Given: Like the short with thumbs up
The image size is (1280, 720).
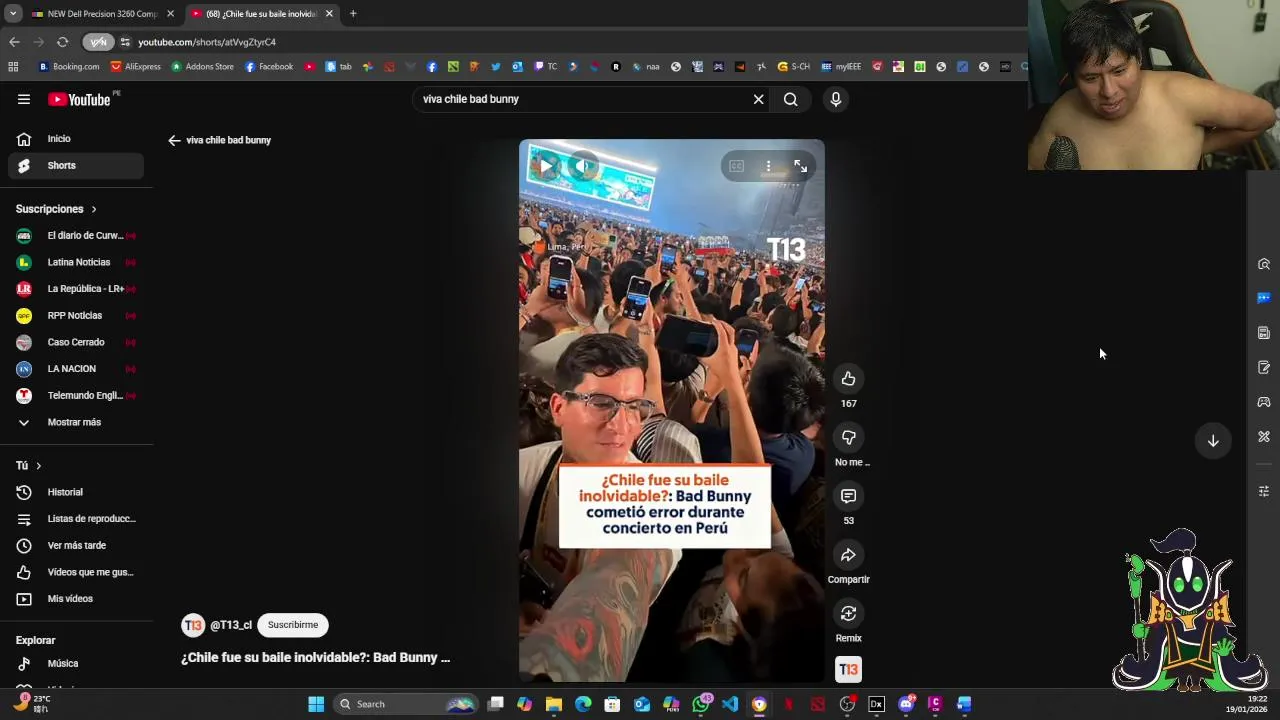Looking at the screenshot, I should tap(848, 378).
